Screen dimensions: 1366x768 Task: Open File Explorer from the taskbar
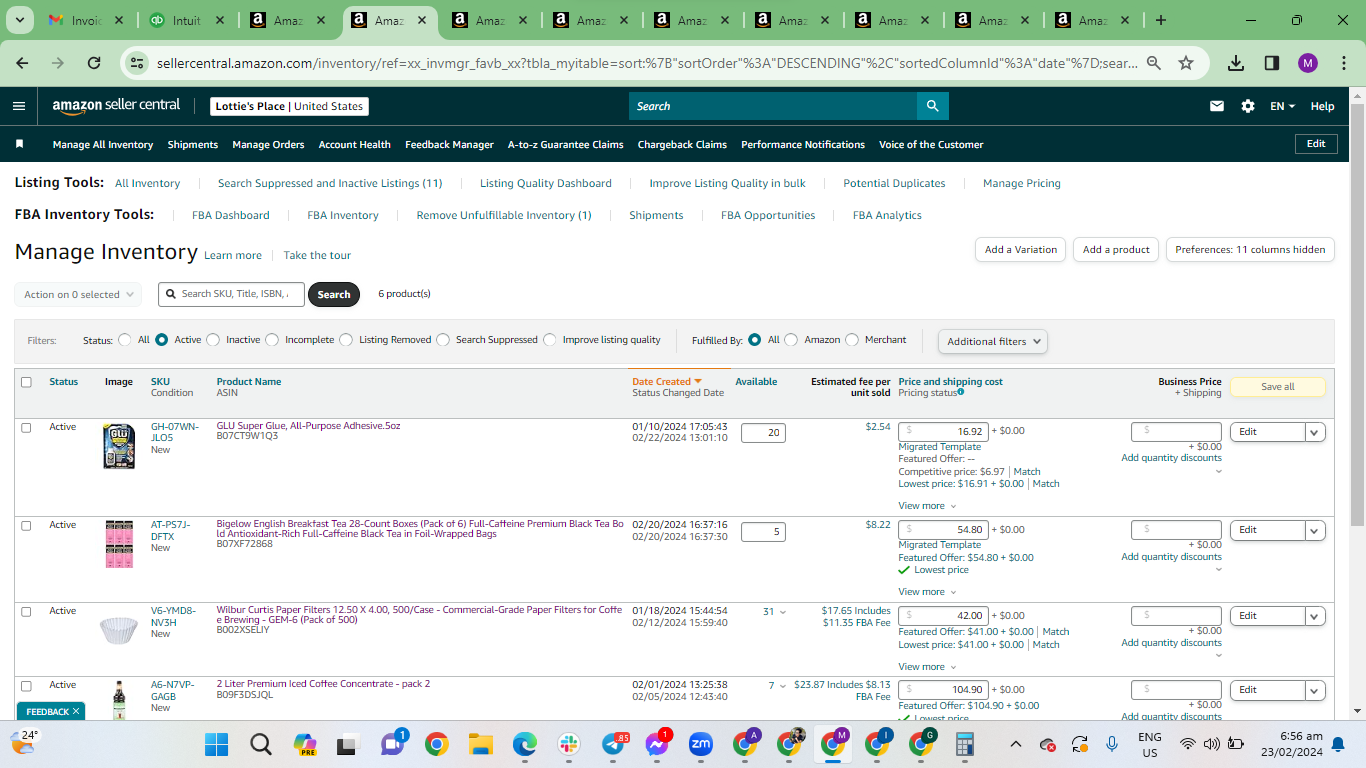(x=481, y=744)
